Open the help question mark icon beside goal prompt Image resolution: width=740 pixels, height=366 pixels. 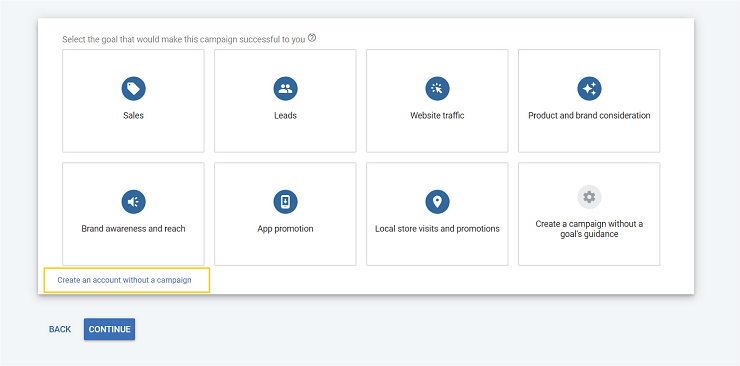pyautogui.click(x=312, y=38)
